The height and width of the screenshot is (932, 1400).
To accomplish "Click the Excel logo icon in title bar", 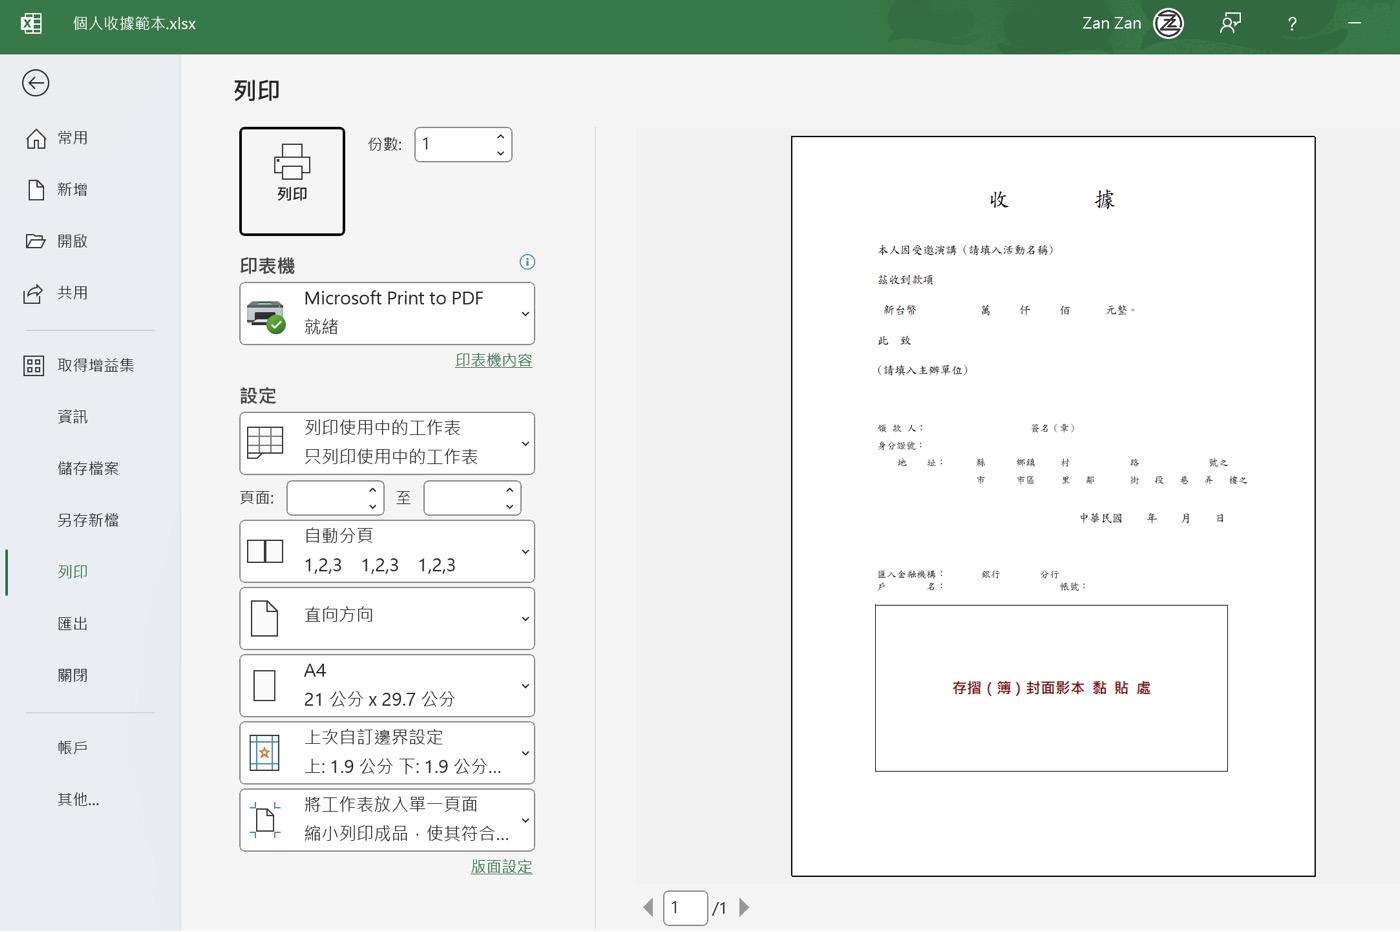I will pos(31,23).
